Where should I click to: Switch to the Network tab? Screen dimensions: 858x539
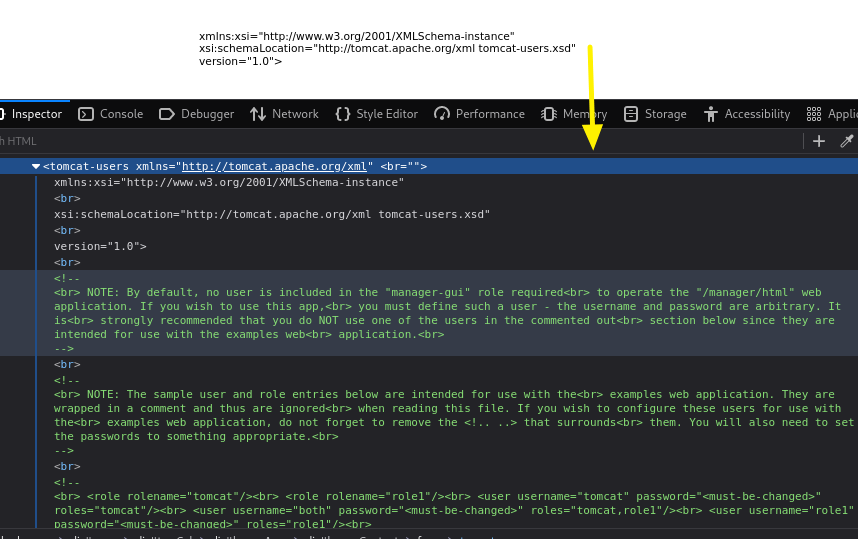(x=284, y=114)
